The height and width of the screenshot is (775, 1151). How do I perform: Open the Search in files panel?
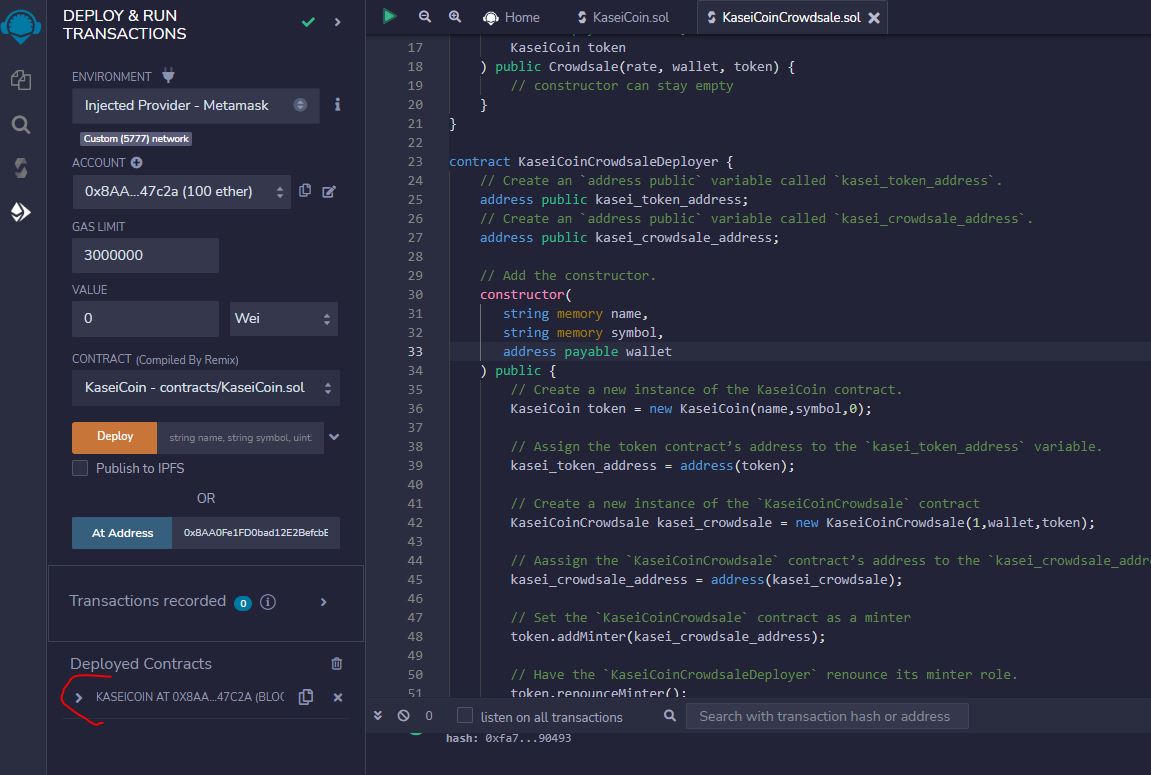click(22, 124)
